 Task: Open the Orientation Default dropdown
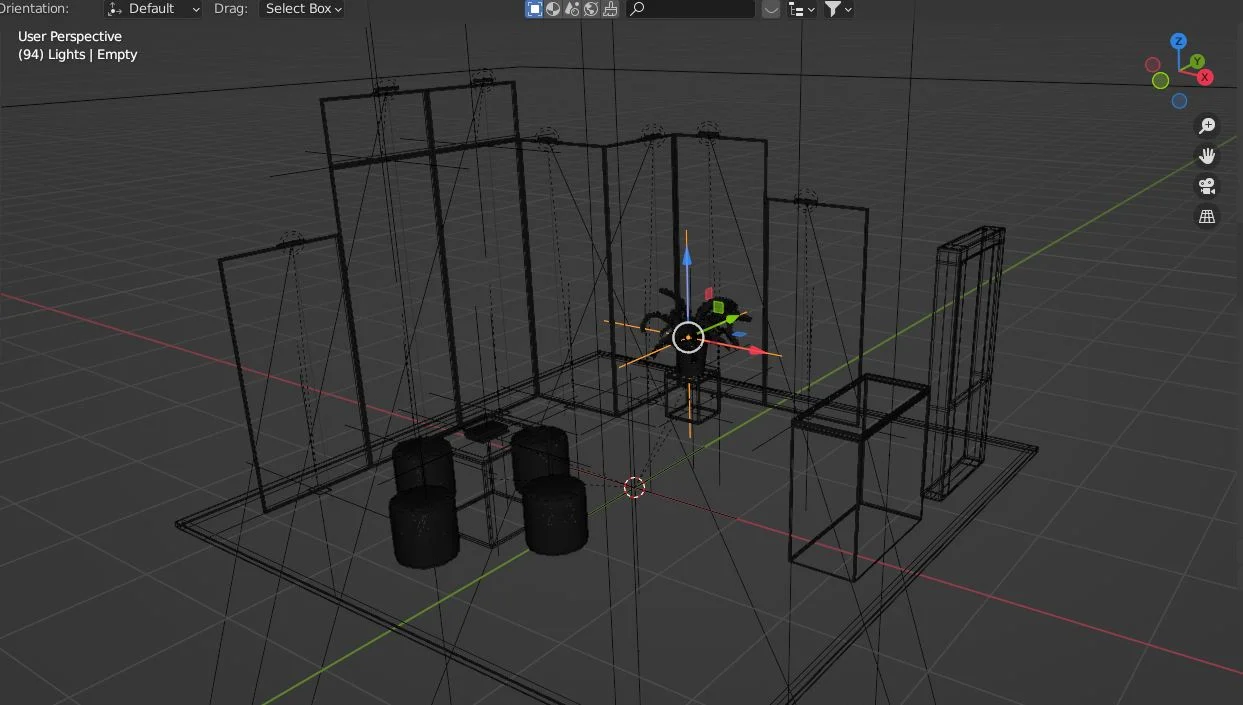click(x=153, y=9)
